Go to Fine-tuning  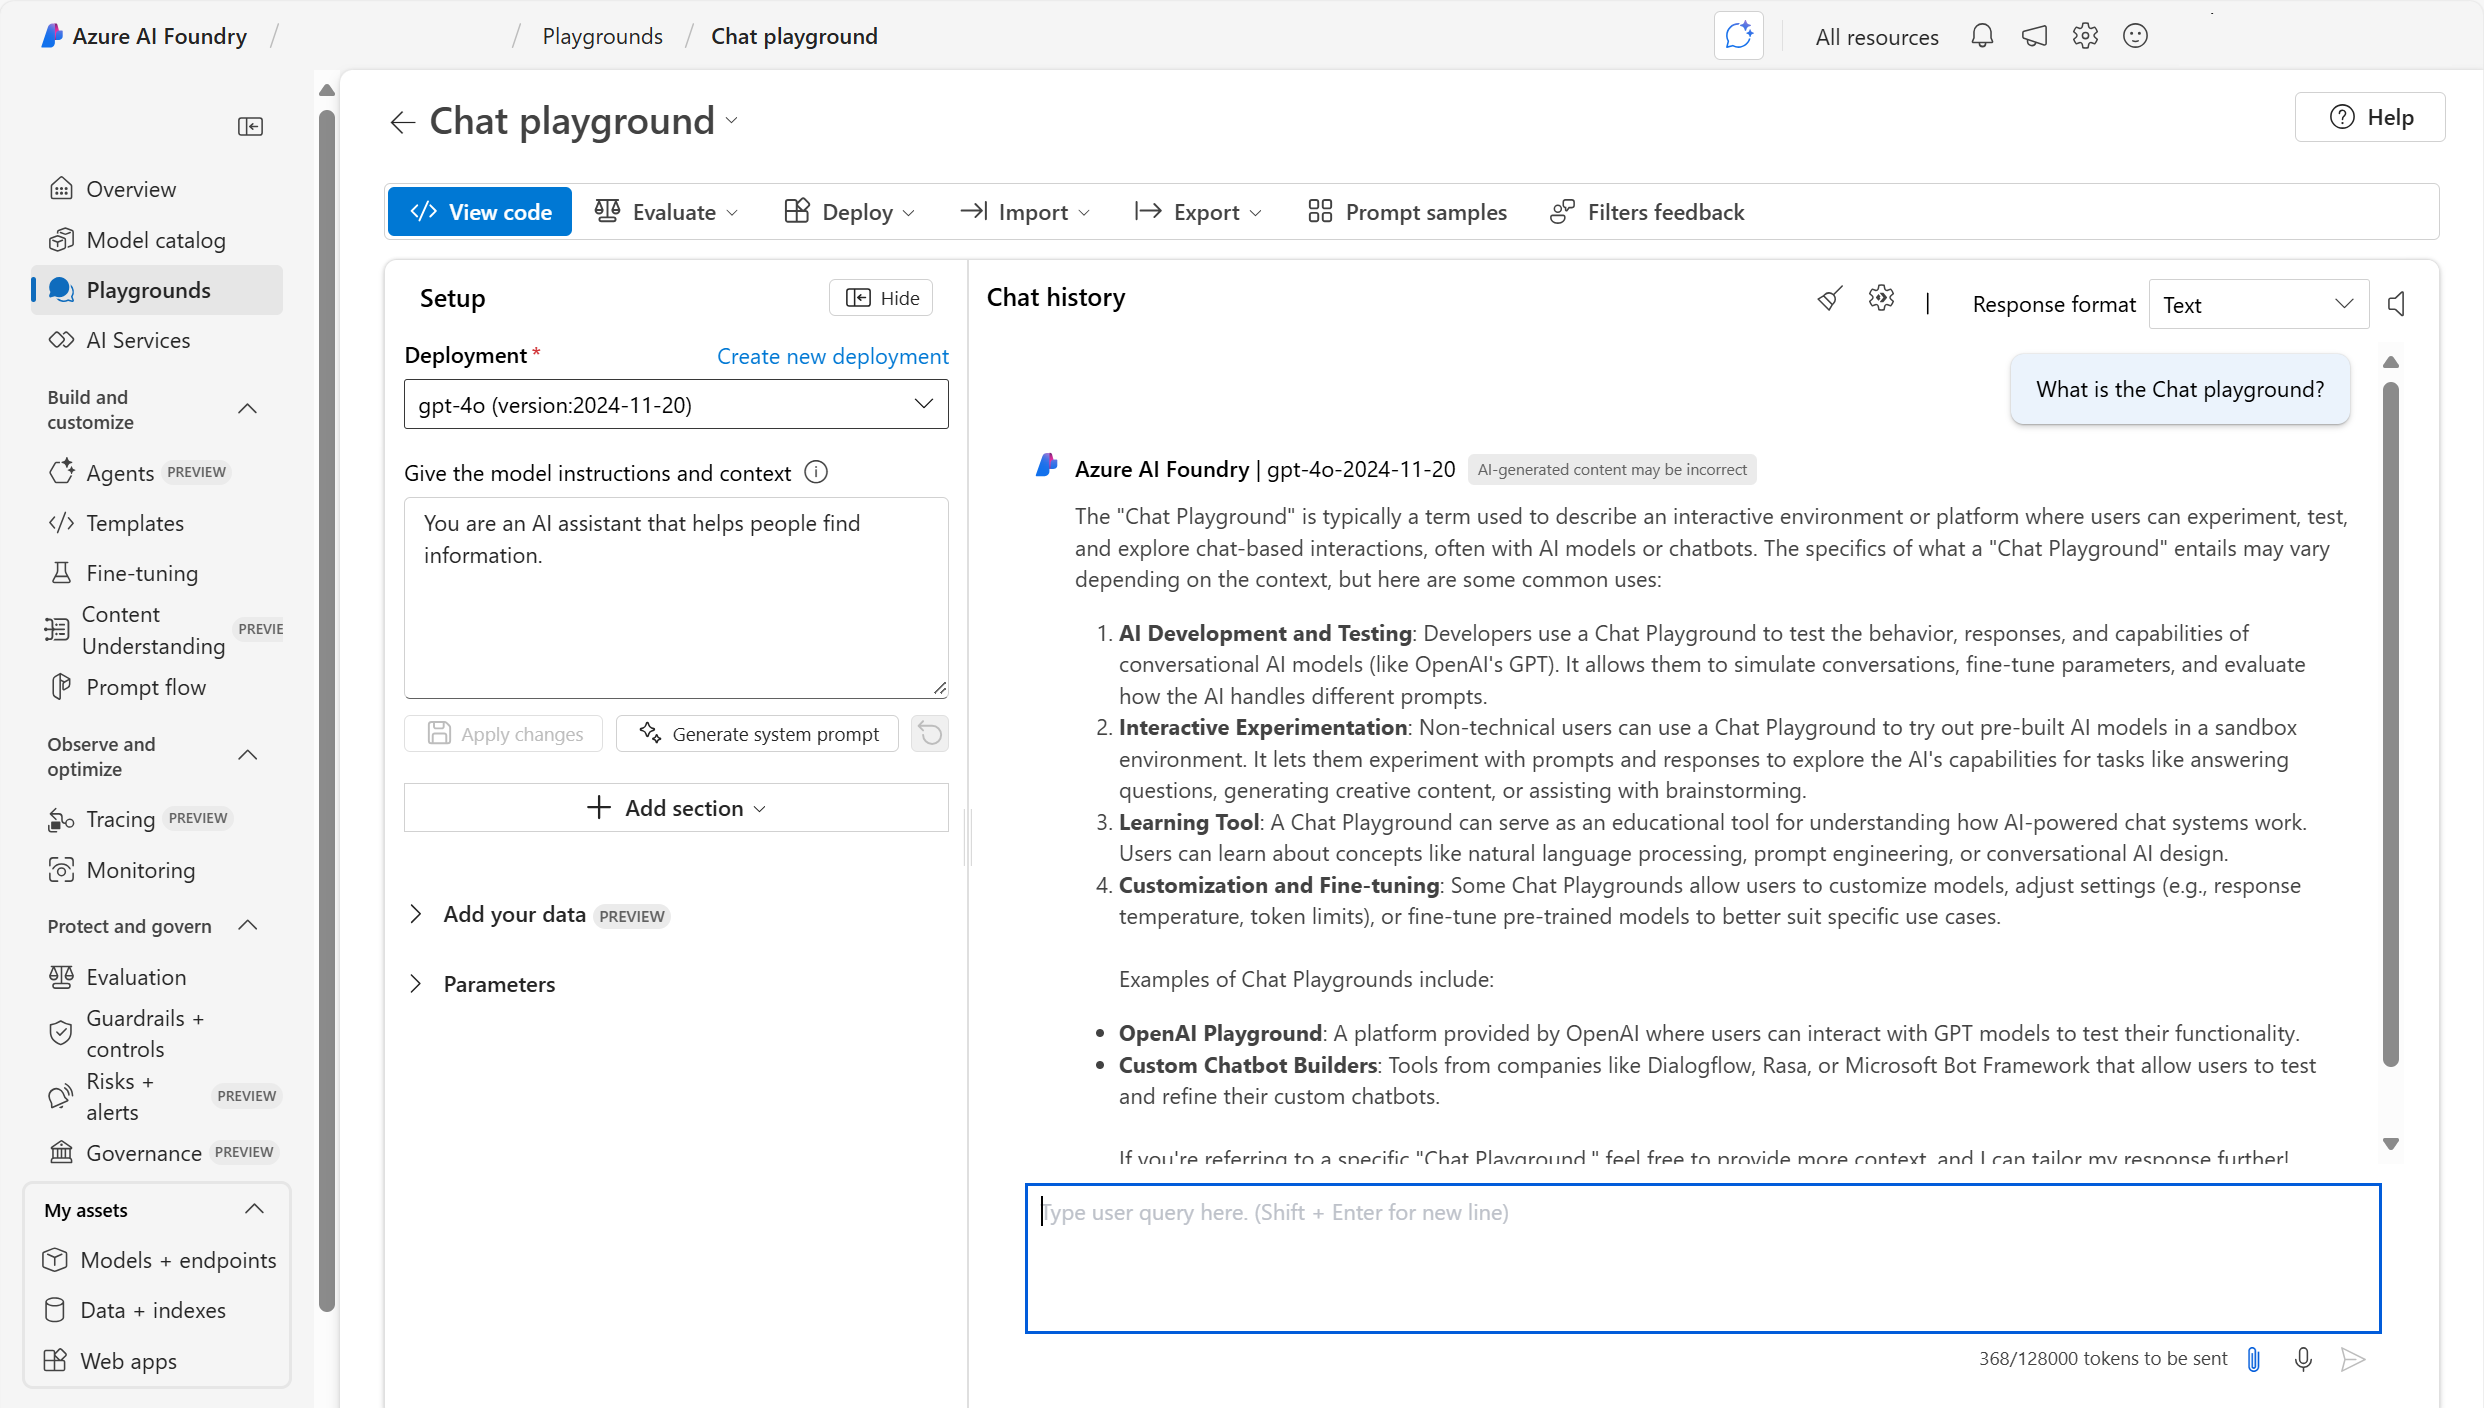157,573
